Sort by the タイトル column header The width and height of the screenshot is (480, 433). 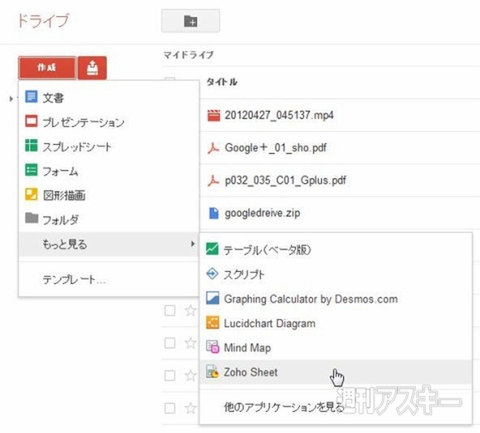pos(222,82)
